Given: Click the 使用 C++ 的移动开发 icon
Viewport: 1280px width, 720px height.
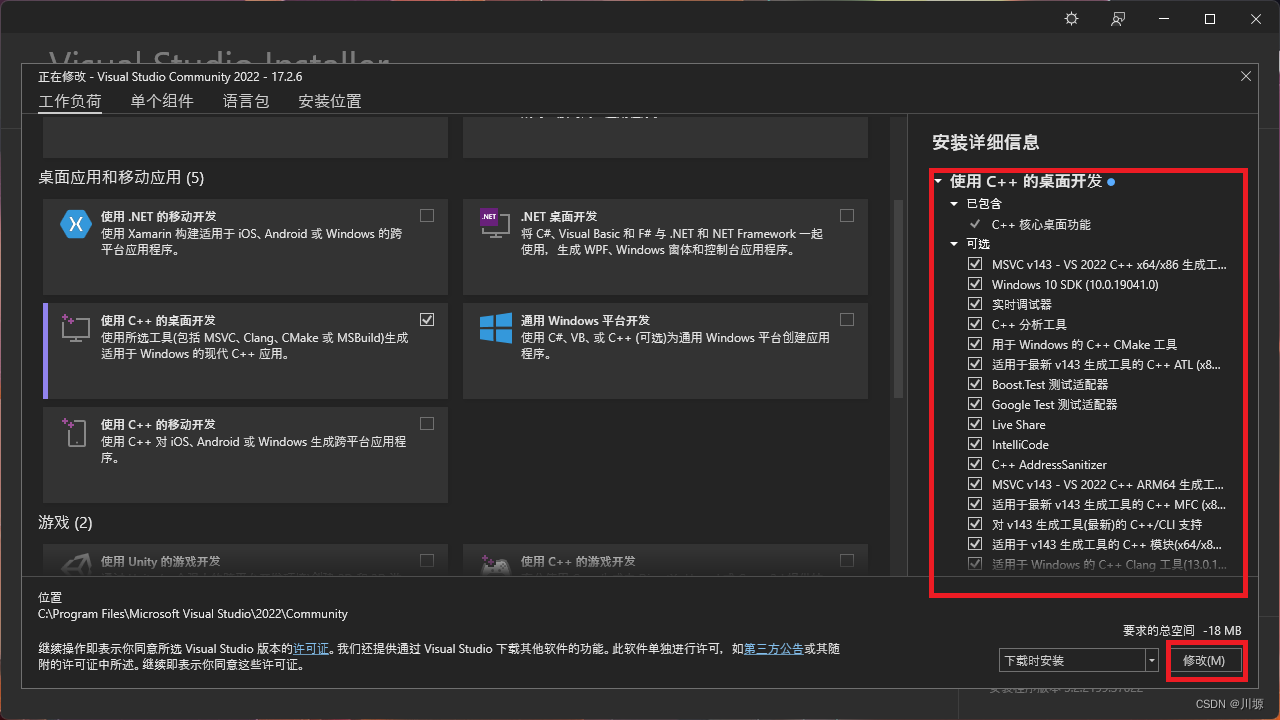Looking at the screenshot, I should [x=76, y=432].
